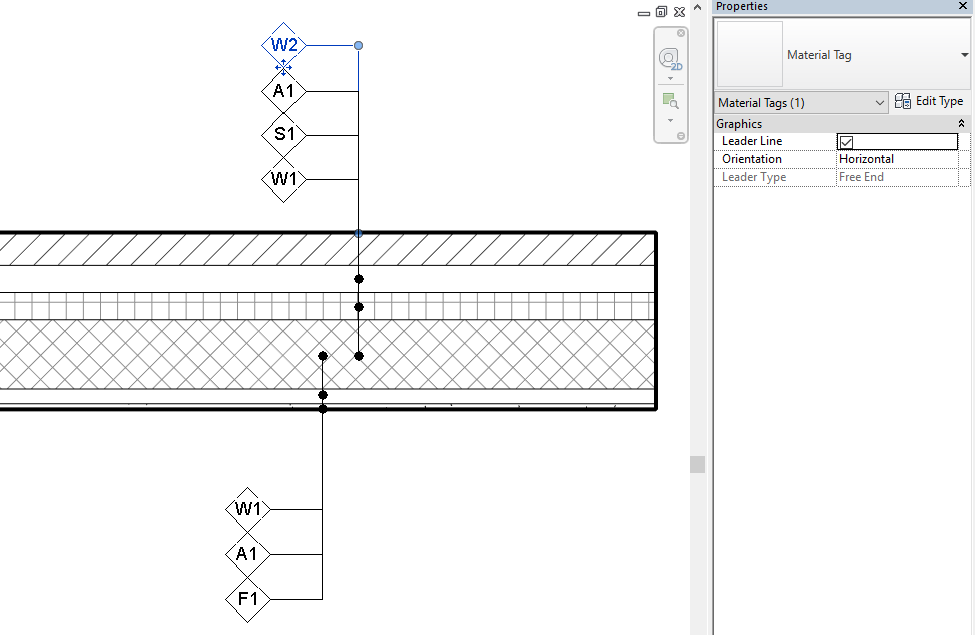Click the Material Tag preview thumbnail
The height and width of the screenshot is (635, 975).
(750, 54)
